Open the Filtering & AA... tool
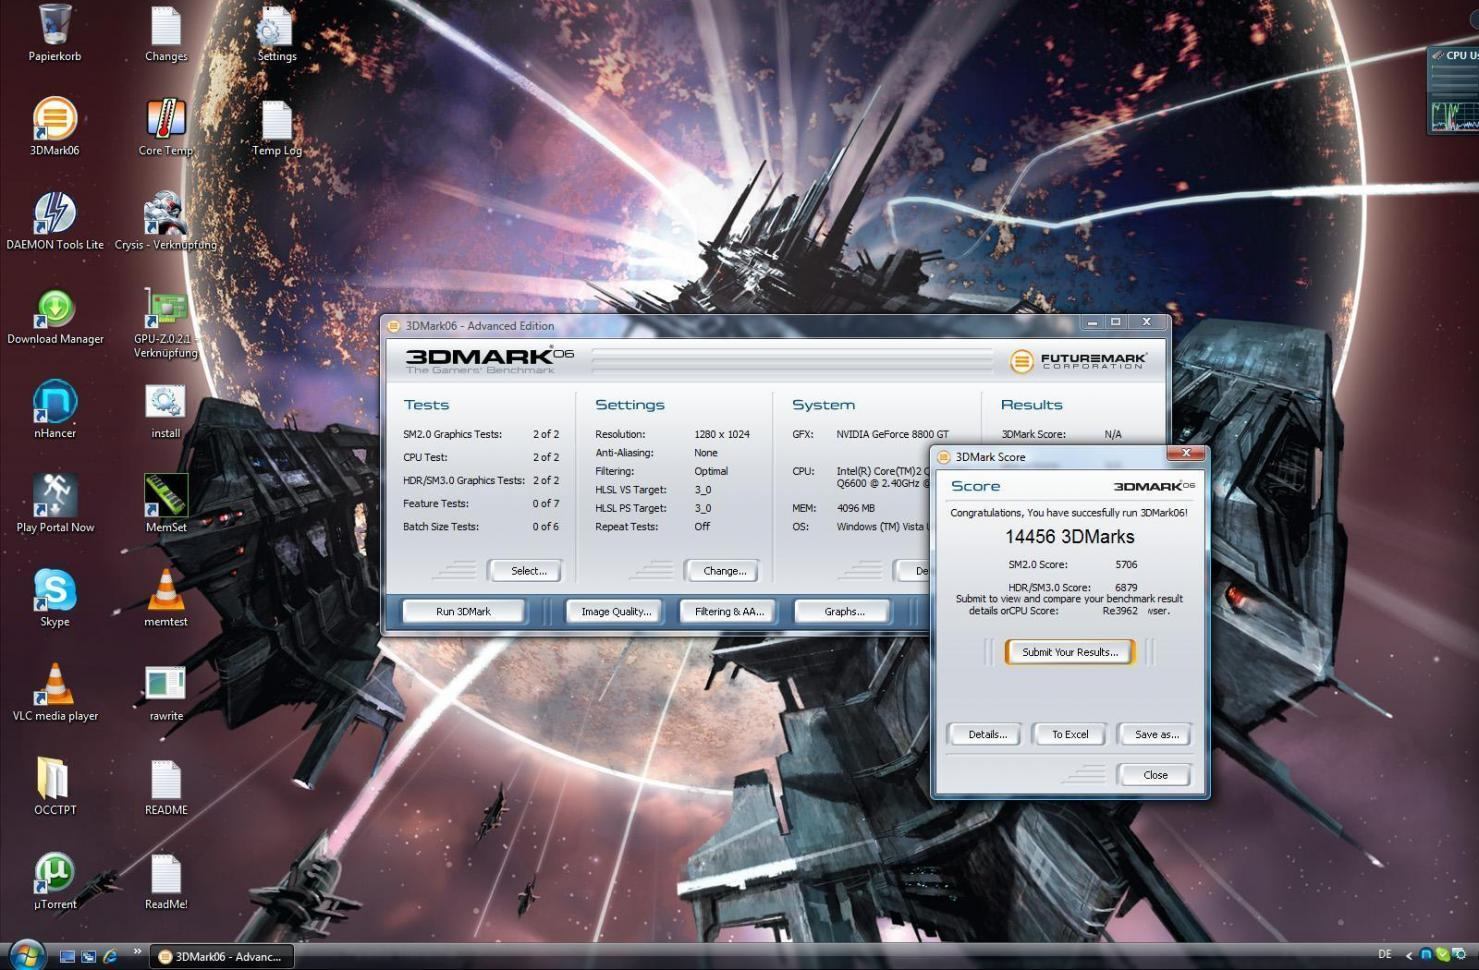This screenshot has width=1479, height=970. pos(729,611)
